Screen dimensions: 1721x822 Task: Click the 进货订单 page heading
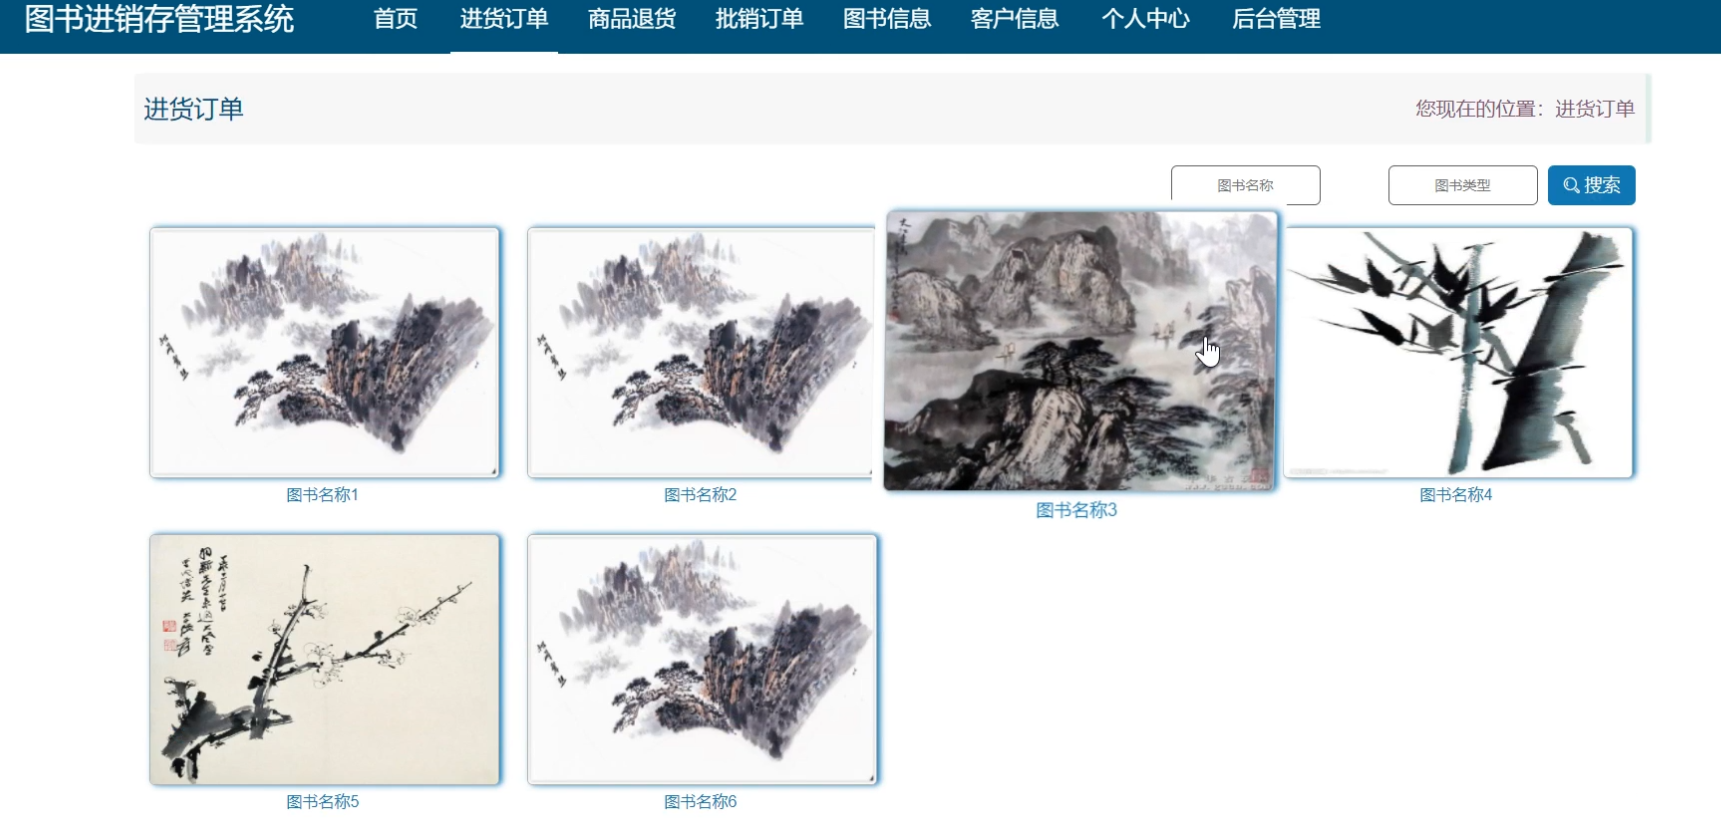coord(193,109)
